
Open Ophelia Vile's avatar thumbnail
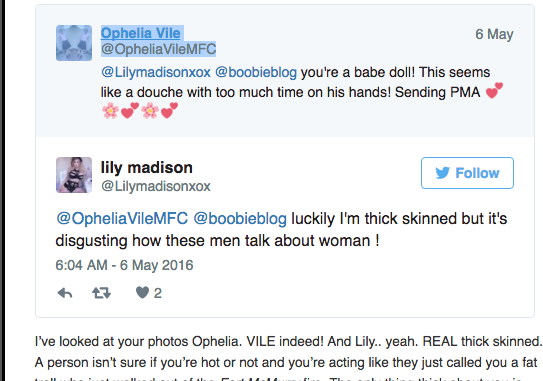74,43
